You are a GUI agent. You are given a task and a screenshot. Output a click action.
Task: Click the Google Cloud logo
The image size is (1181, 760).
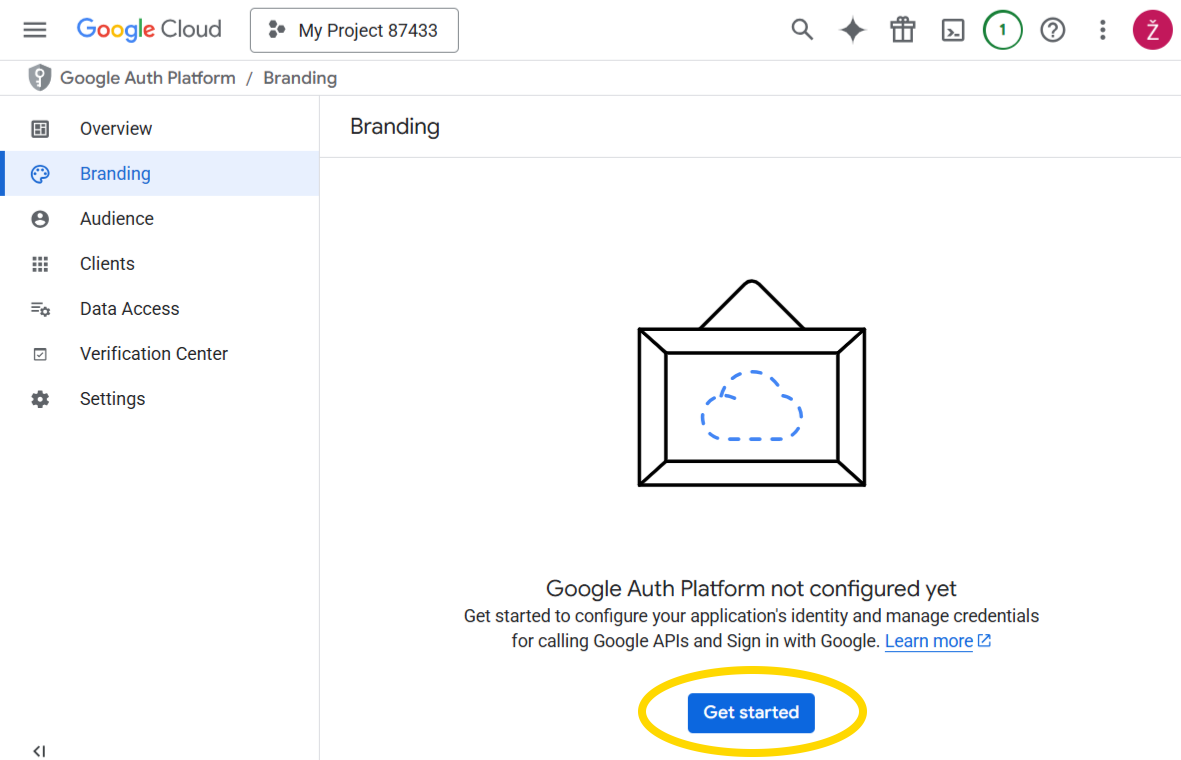point(149,29)
